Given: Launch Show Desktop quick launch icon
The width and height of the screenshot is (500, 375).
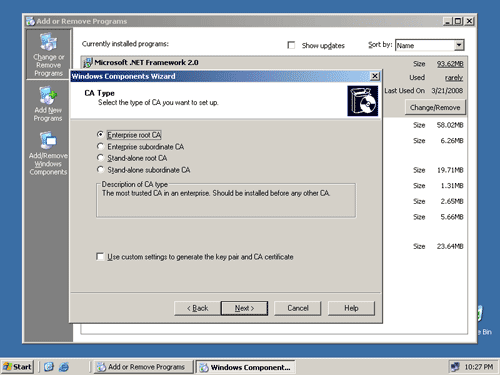Looking at the screenshot, I should tap(49, 367).
